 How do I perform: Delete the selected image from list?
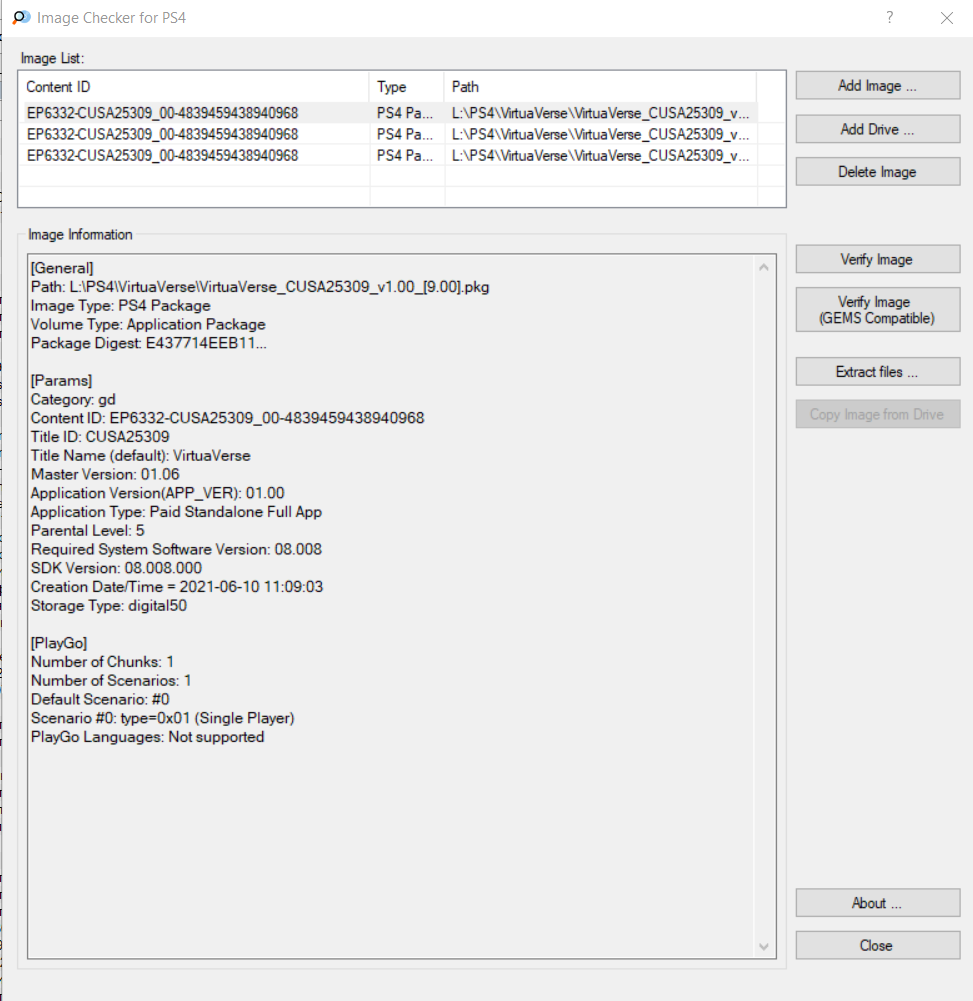878,172
